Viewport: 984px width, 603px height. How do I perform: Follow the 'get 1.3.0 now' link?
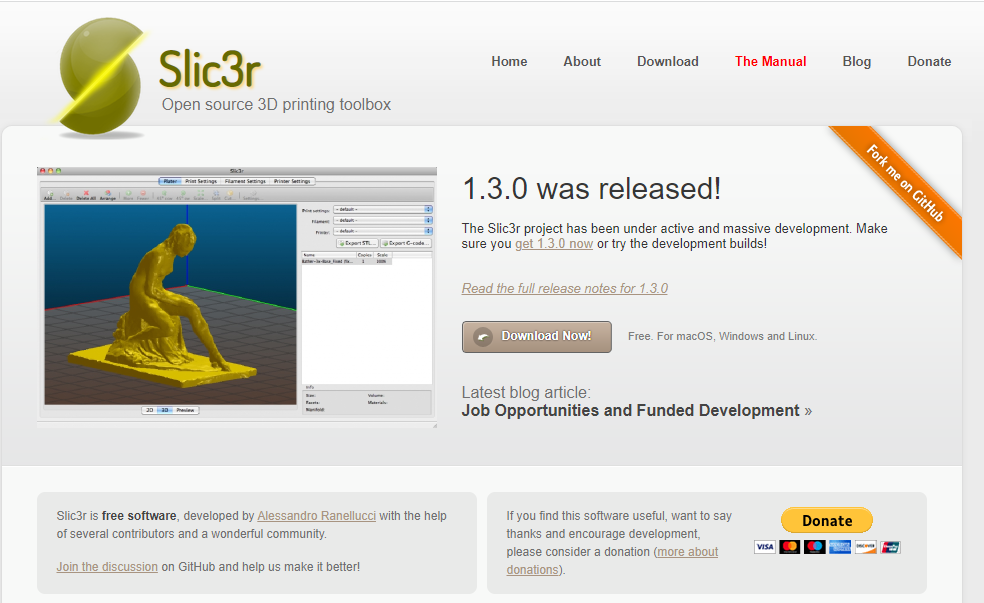[x=554, y=244]
